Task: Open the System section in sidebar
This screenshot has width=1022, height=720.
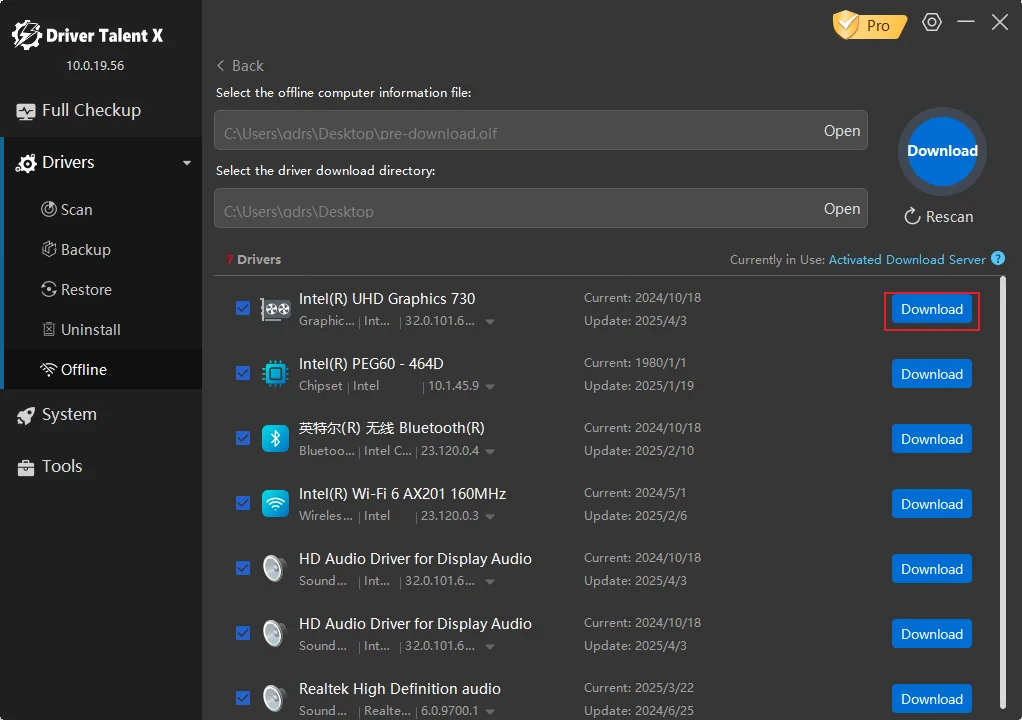Action: (101, 414)
